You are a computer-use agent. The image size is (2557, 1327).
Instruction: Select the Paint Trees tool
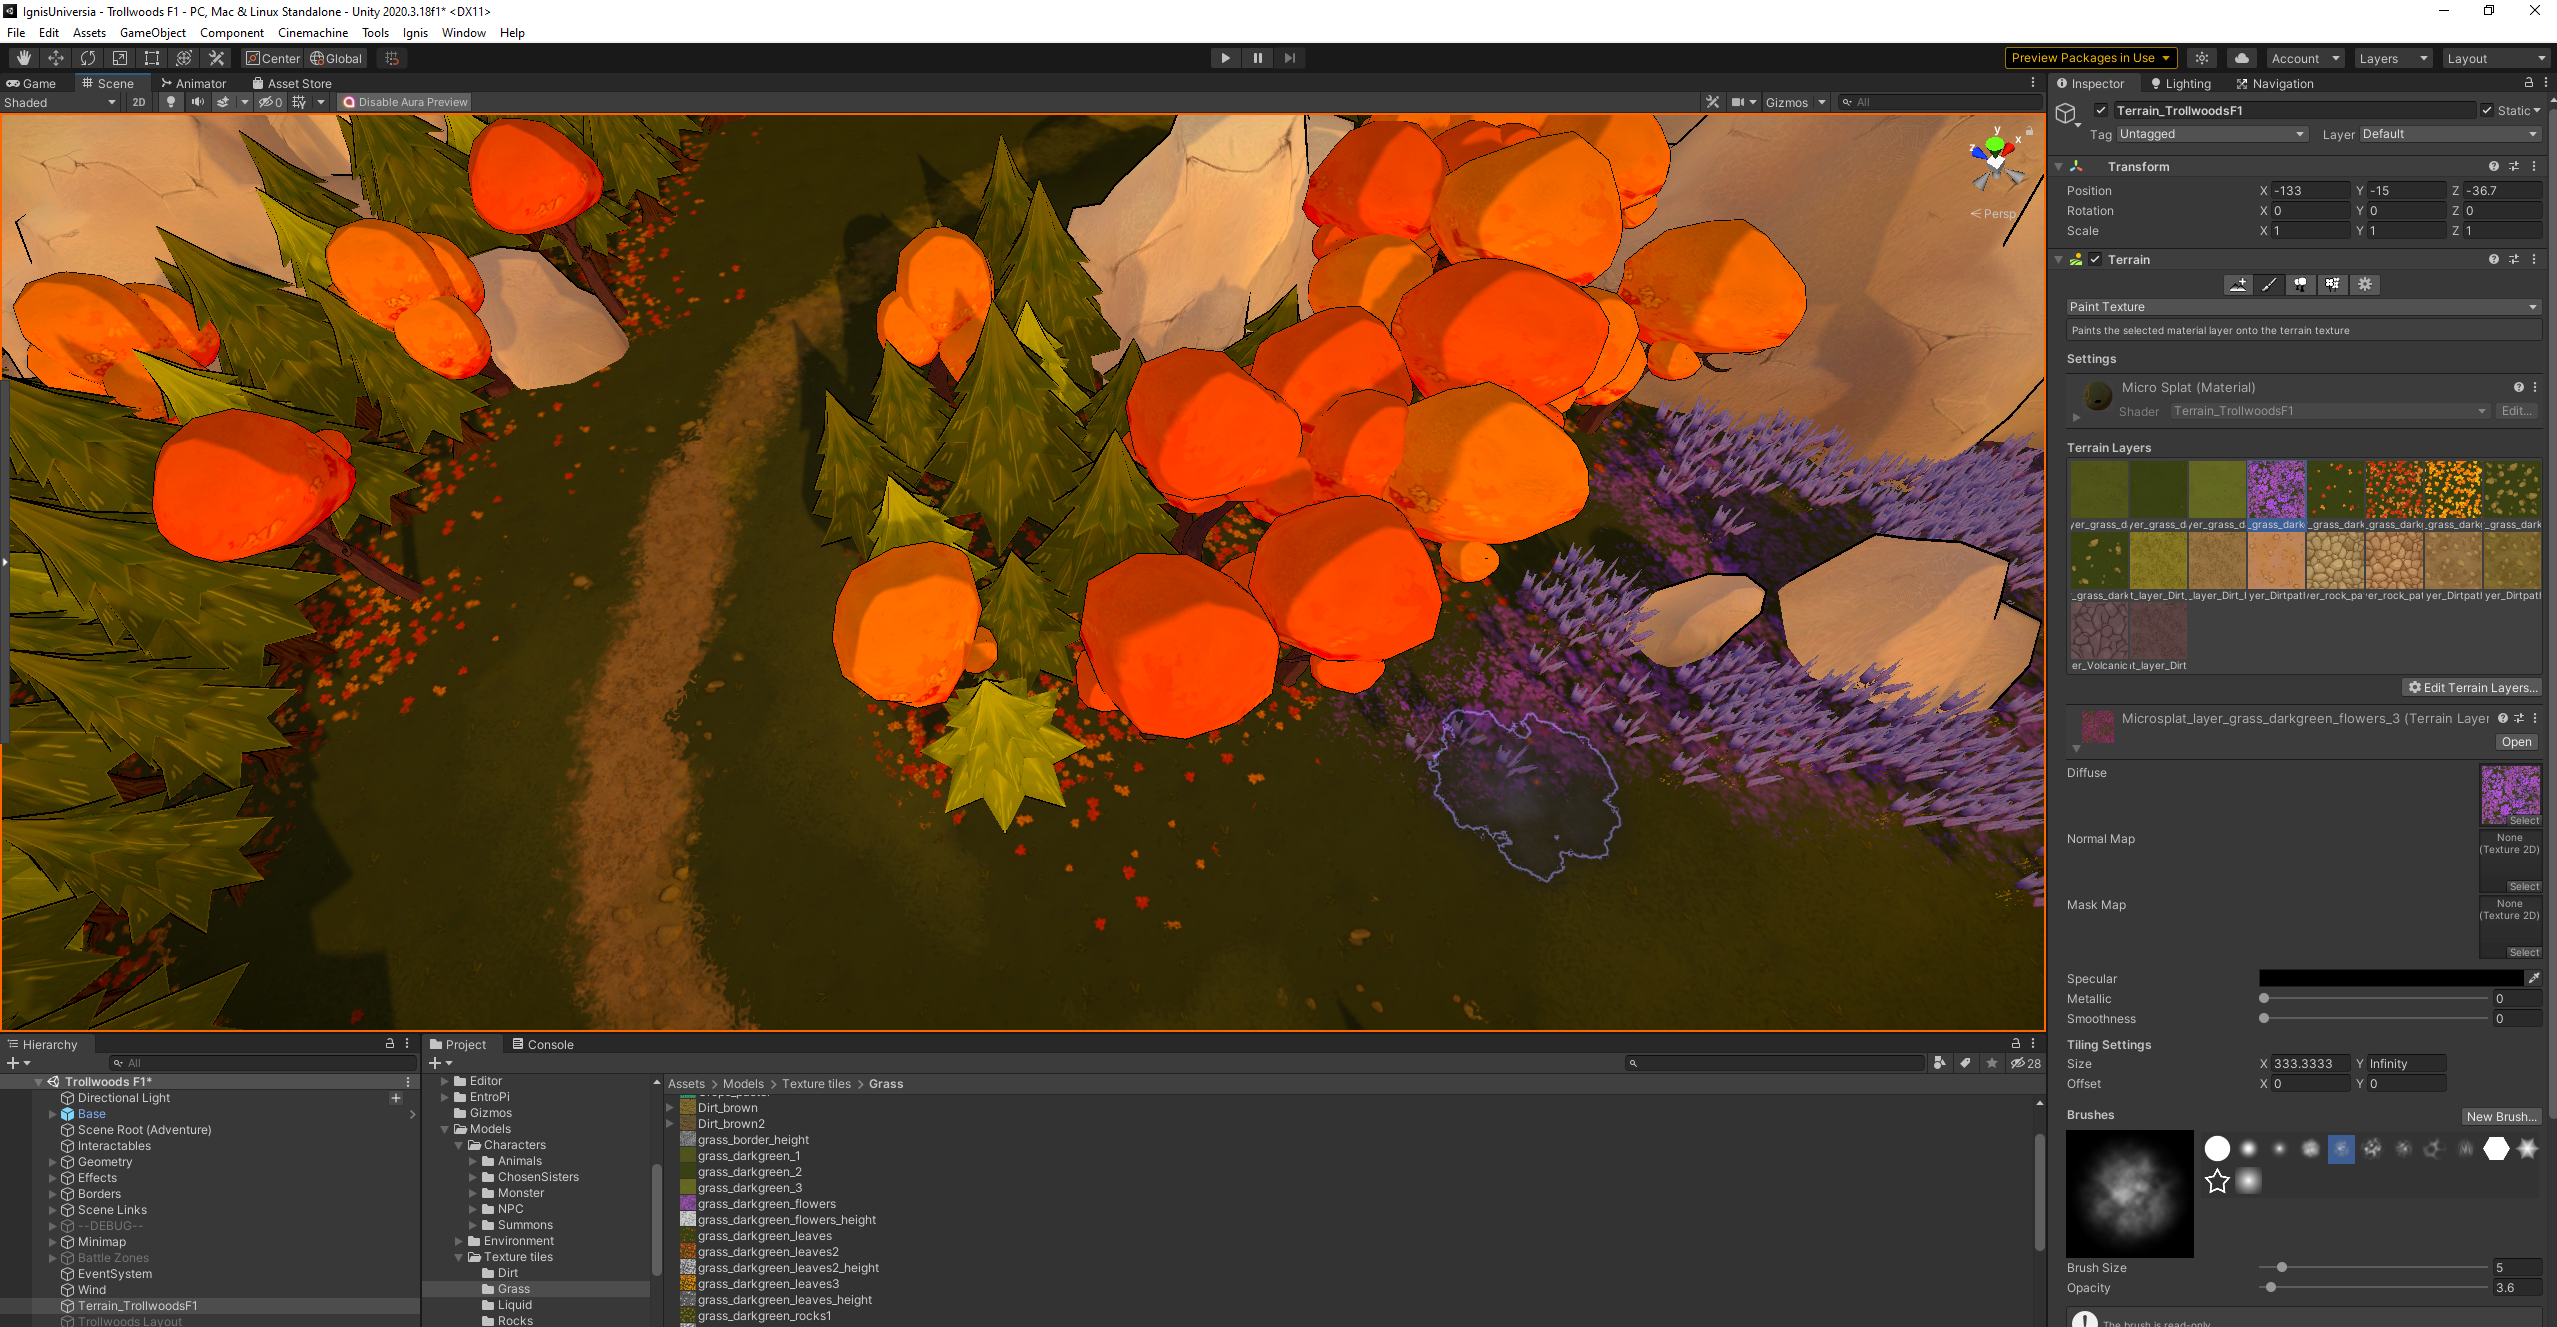2301,284
